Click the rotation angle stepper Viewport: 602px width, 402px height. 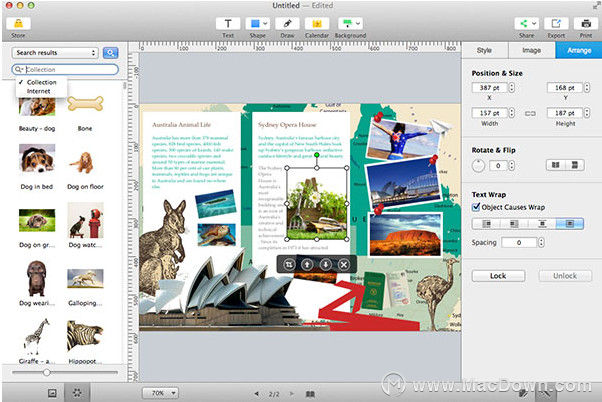(x=511, y=165)
